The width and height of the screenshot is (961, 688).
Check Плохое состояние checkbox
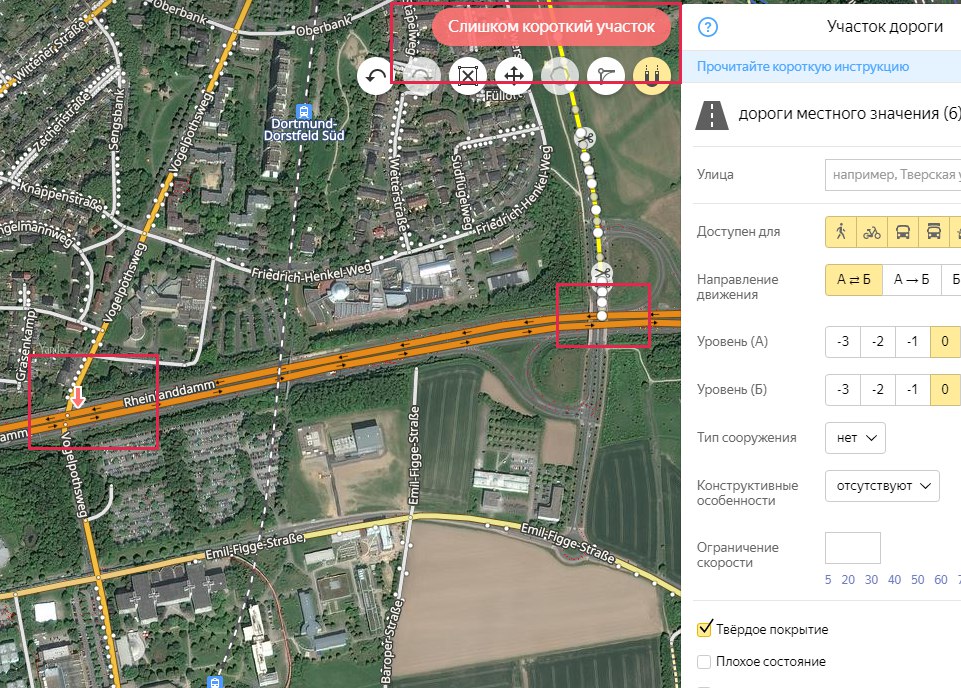tap(704, 662)
